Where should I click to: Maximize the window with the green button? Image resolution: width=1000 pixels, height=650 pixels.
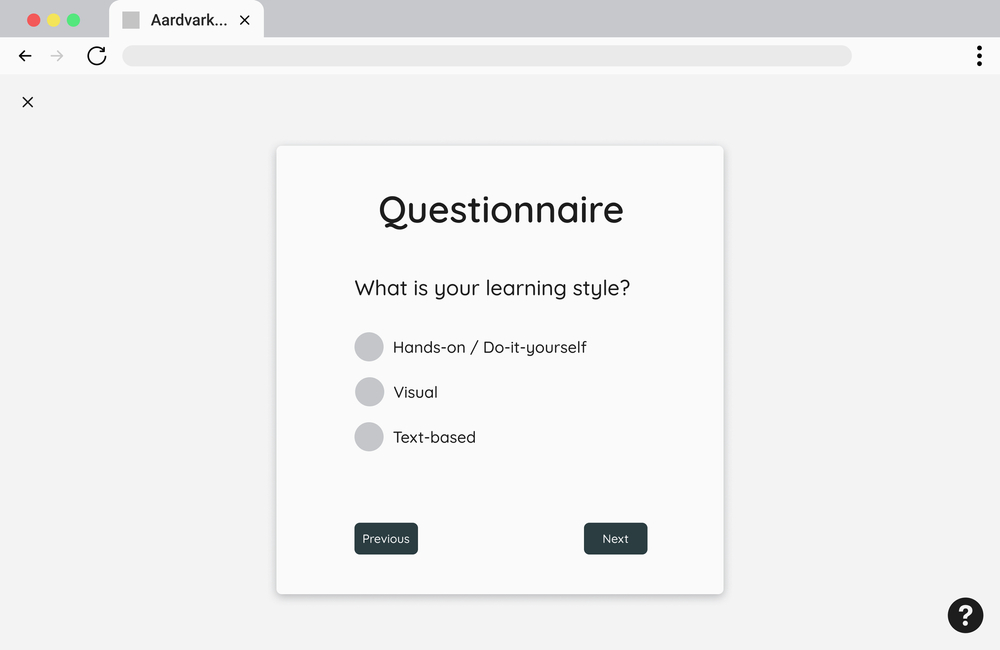point(73,20)
